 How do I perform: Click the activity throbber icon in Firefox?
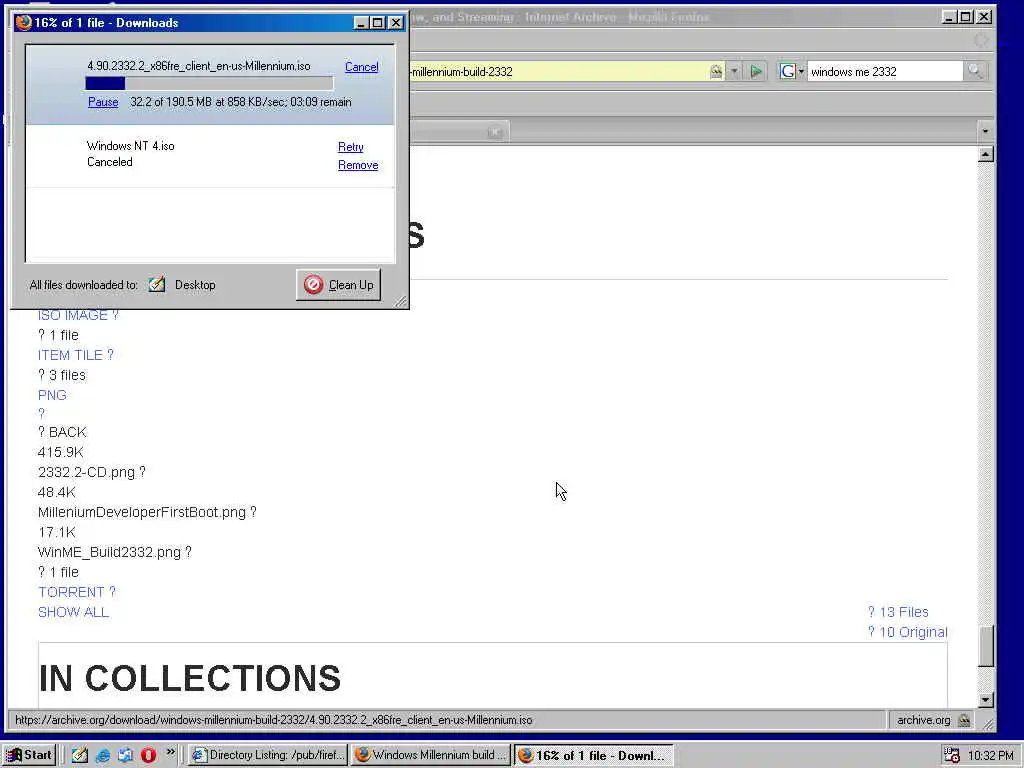981,40
